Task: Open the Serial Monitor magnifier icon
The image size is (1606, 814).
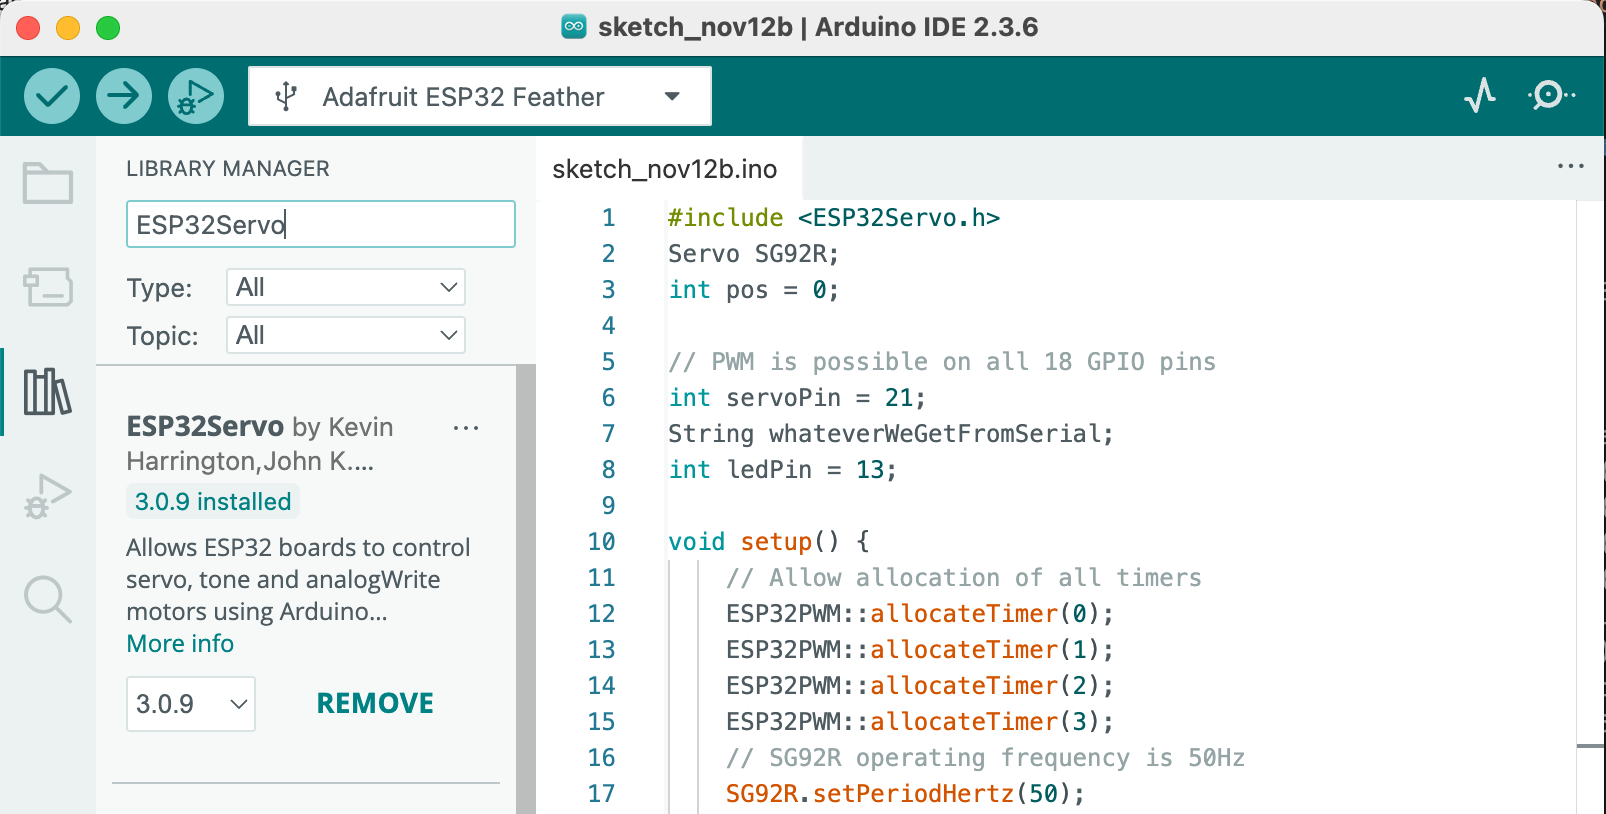Action: click(1551, 96)
